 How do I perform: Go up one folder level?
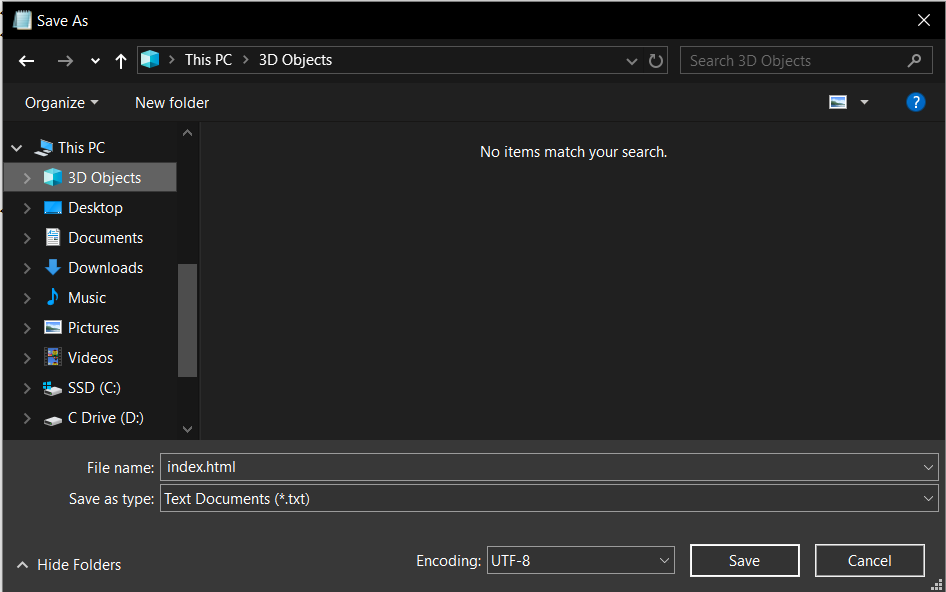point(120,60)
